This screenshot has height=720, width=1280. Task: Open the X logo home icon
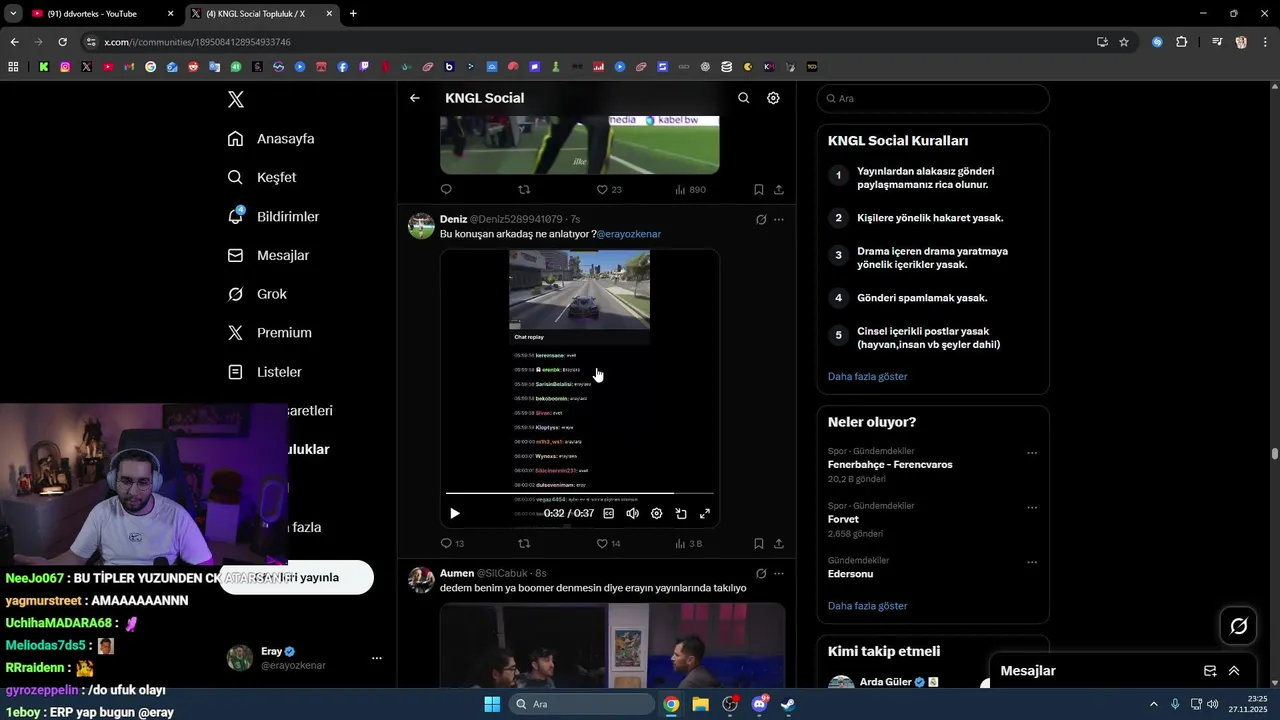(x=235, y=99)
